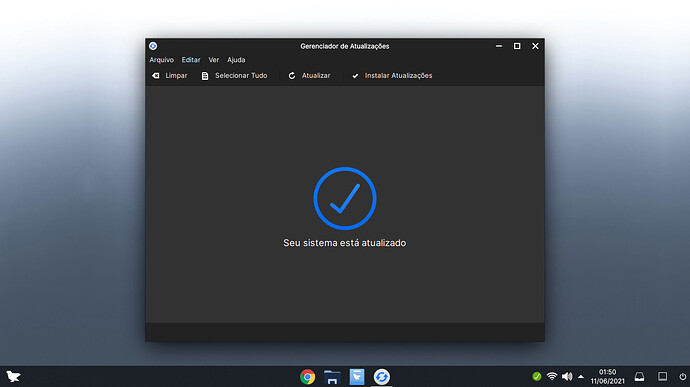
Task: Open the notifications tray icon
Action: click(639, 376)
